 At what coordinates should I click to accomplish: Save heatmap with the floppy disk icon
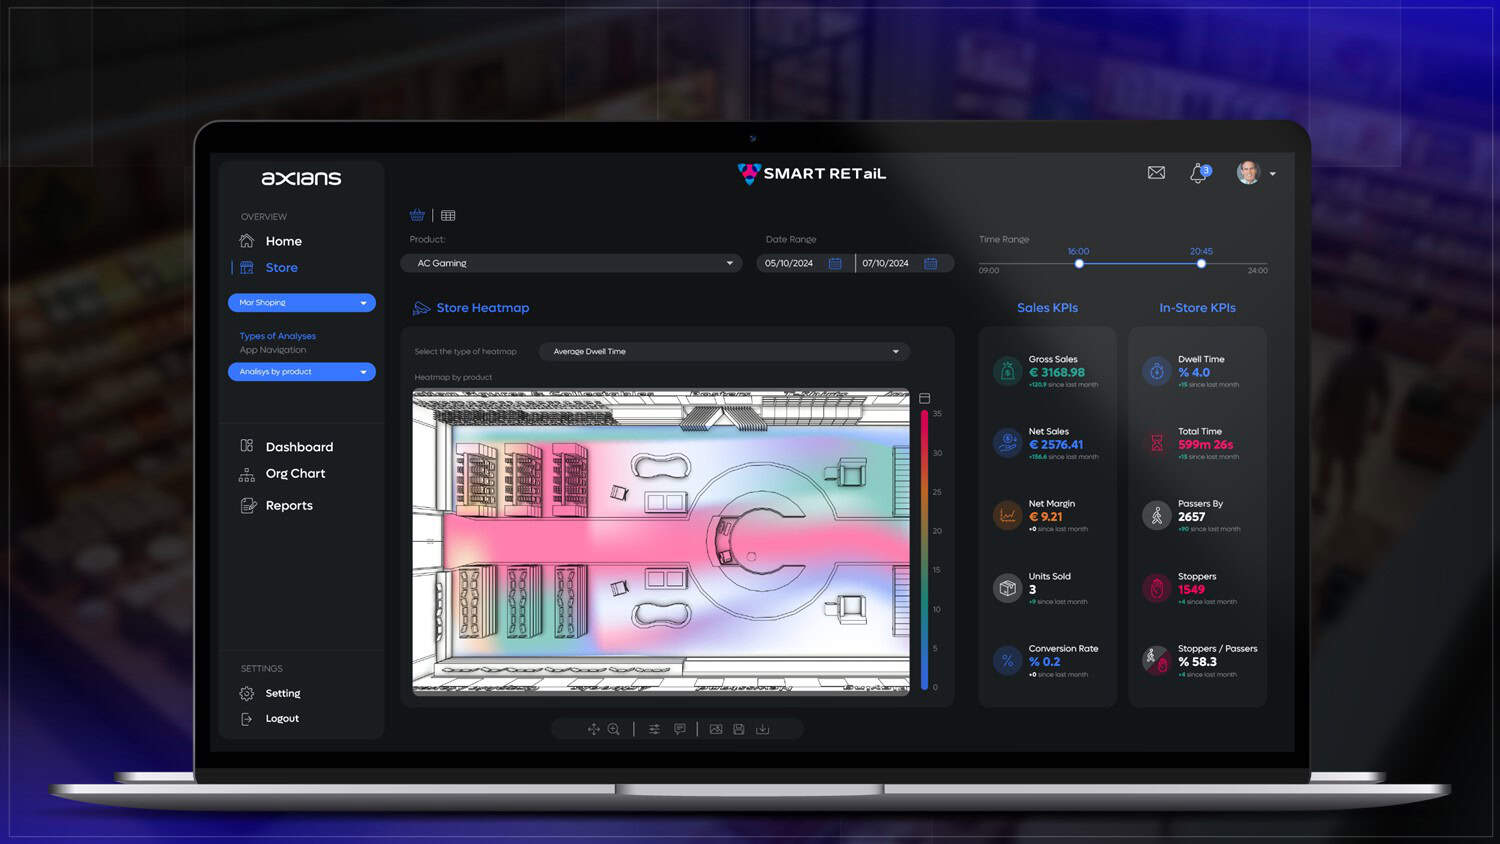(739, 729)
